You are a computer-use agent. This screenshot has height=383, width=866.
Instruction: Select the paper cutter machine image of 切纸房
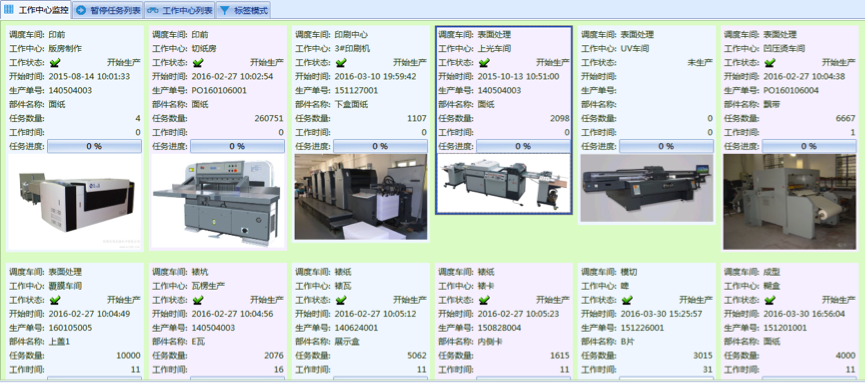(218, 202)
